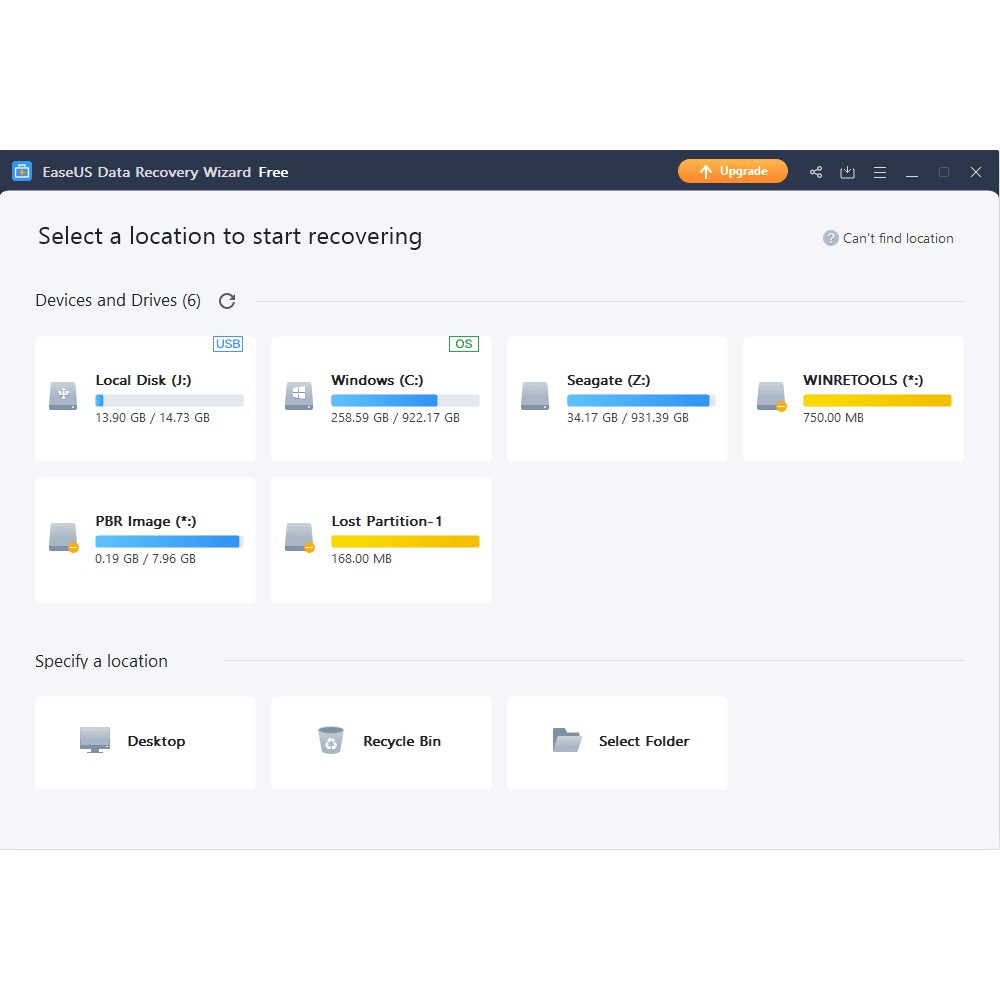Select the Local Disk (J:) USB drive icon
1000x1000 pixels.
[x=63, y=396]
